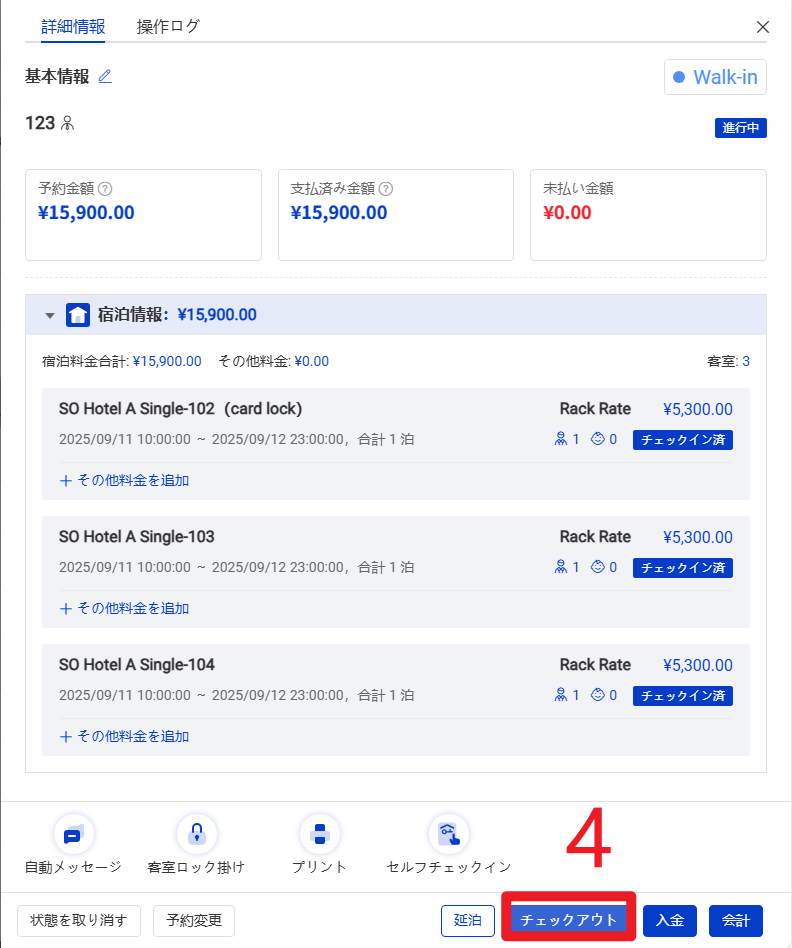The height and width of the screenshot is (948, 792).
Task: Click the help icon next to 予約金額
Action: point(105,188)
